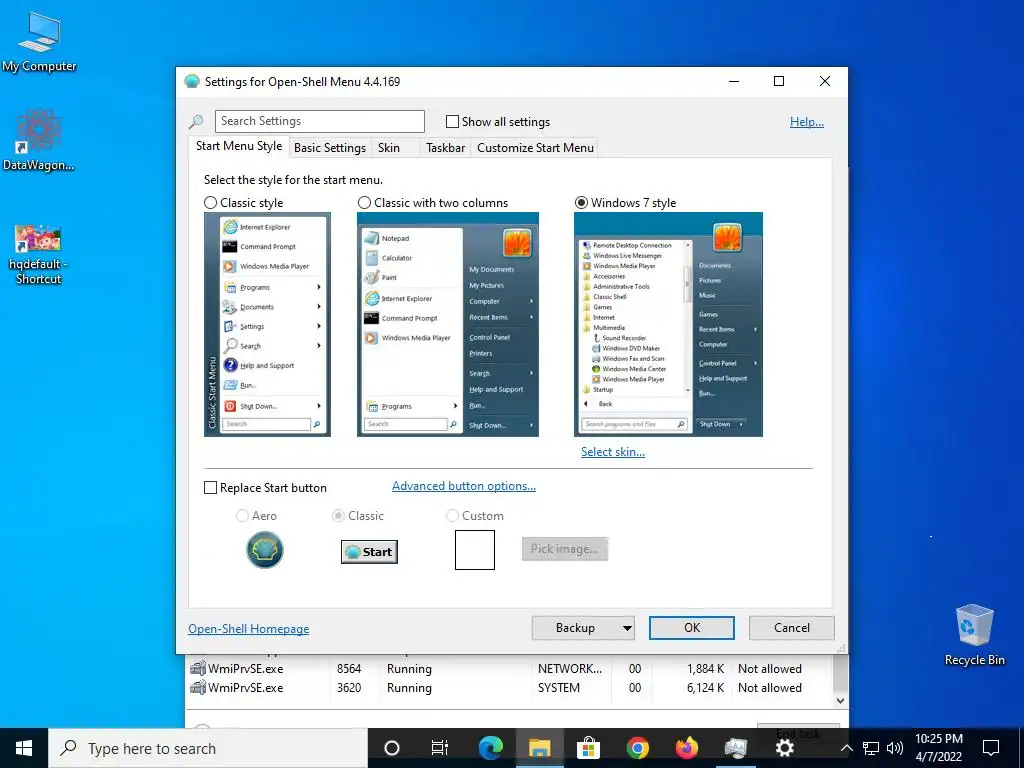Switch to Start Menu Style tab
The width and height of the screenshot is (1024, 768).
pos(239,146)
